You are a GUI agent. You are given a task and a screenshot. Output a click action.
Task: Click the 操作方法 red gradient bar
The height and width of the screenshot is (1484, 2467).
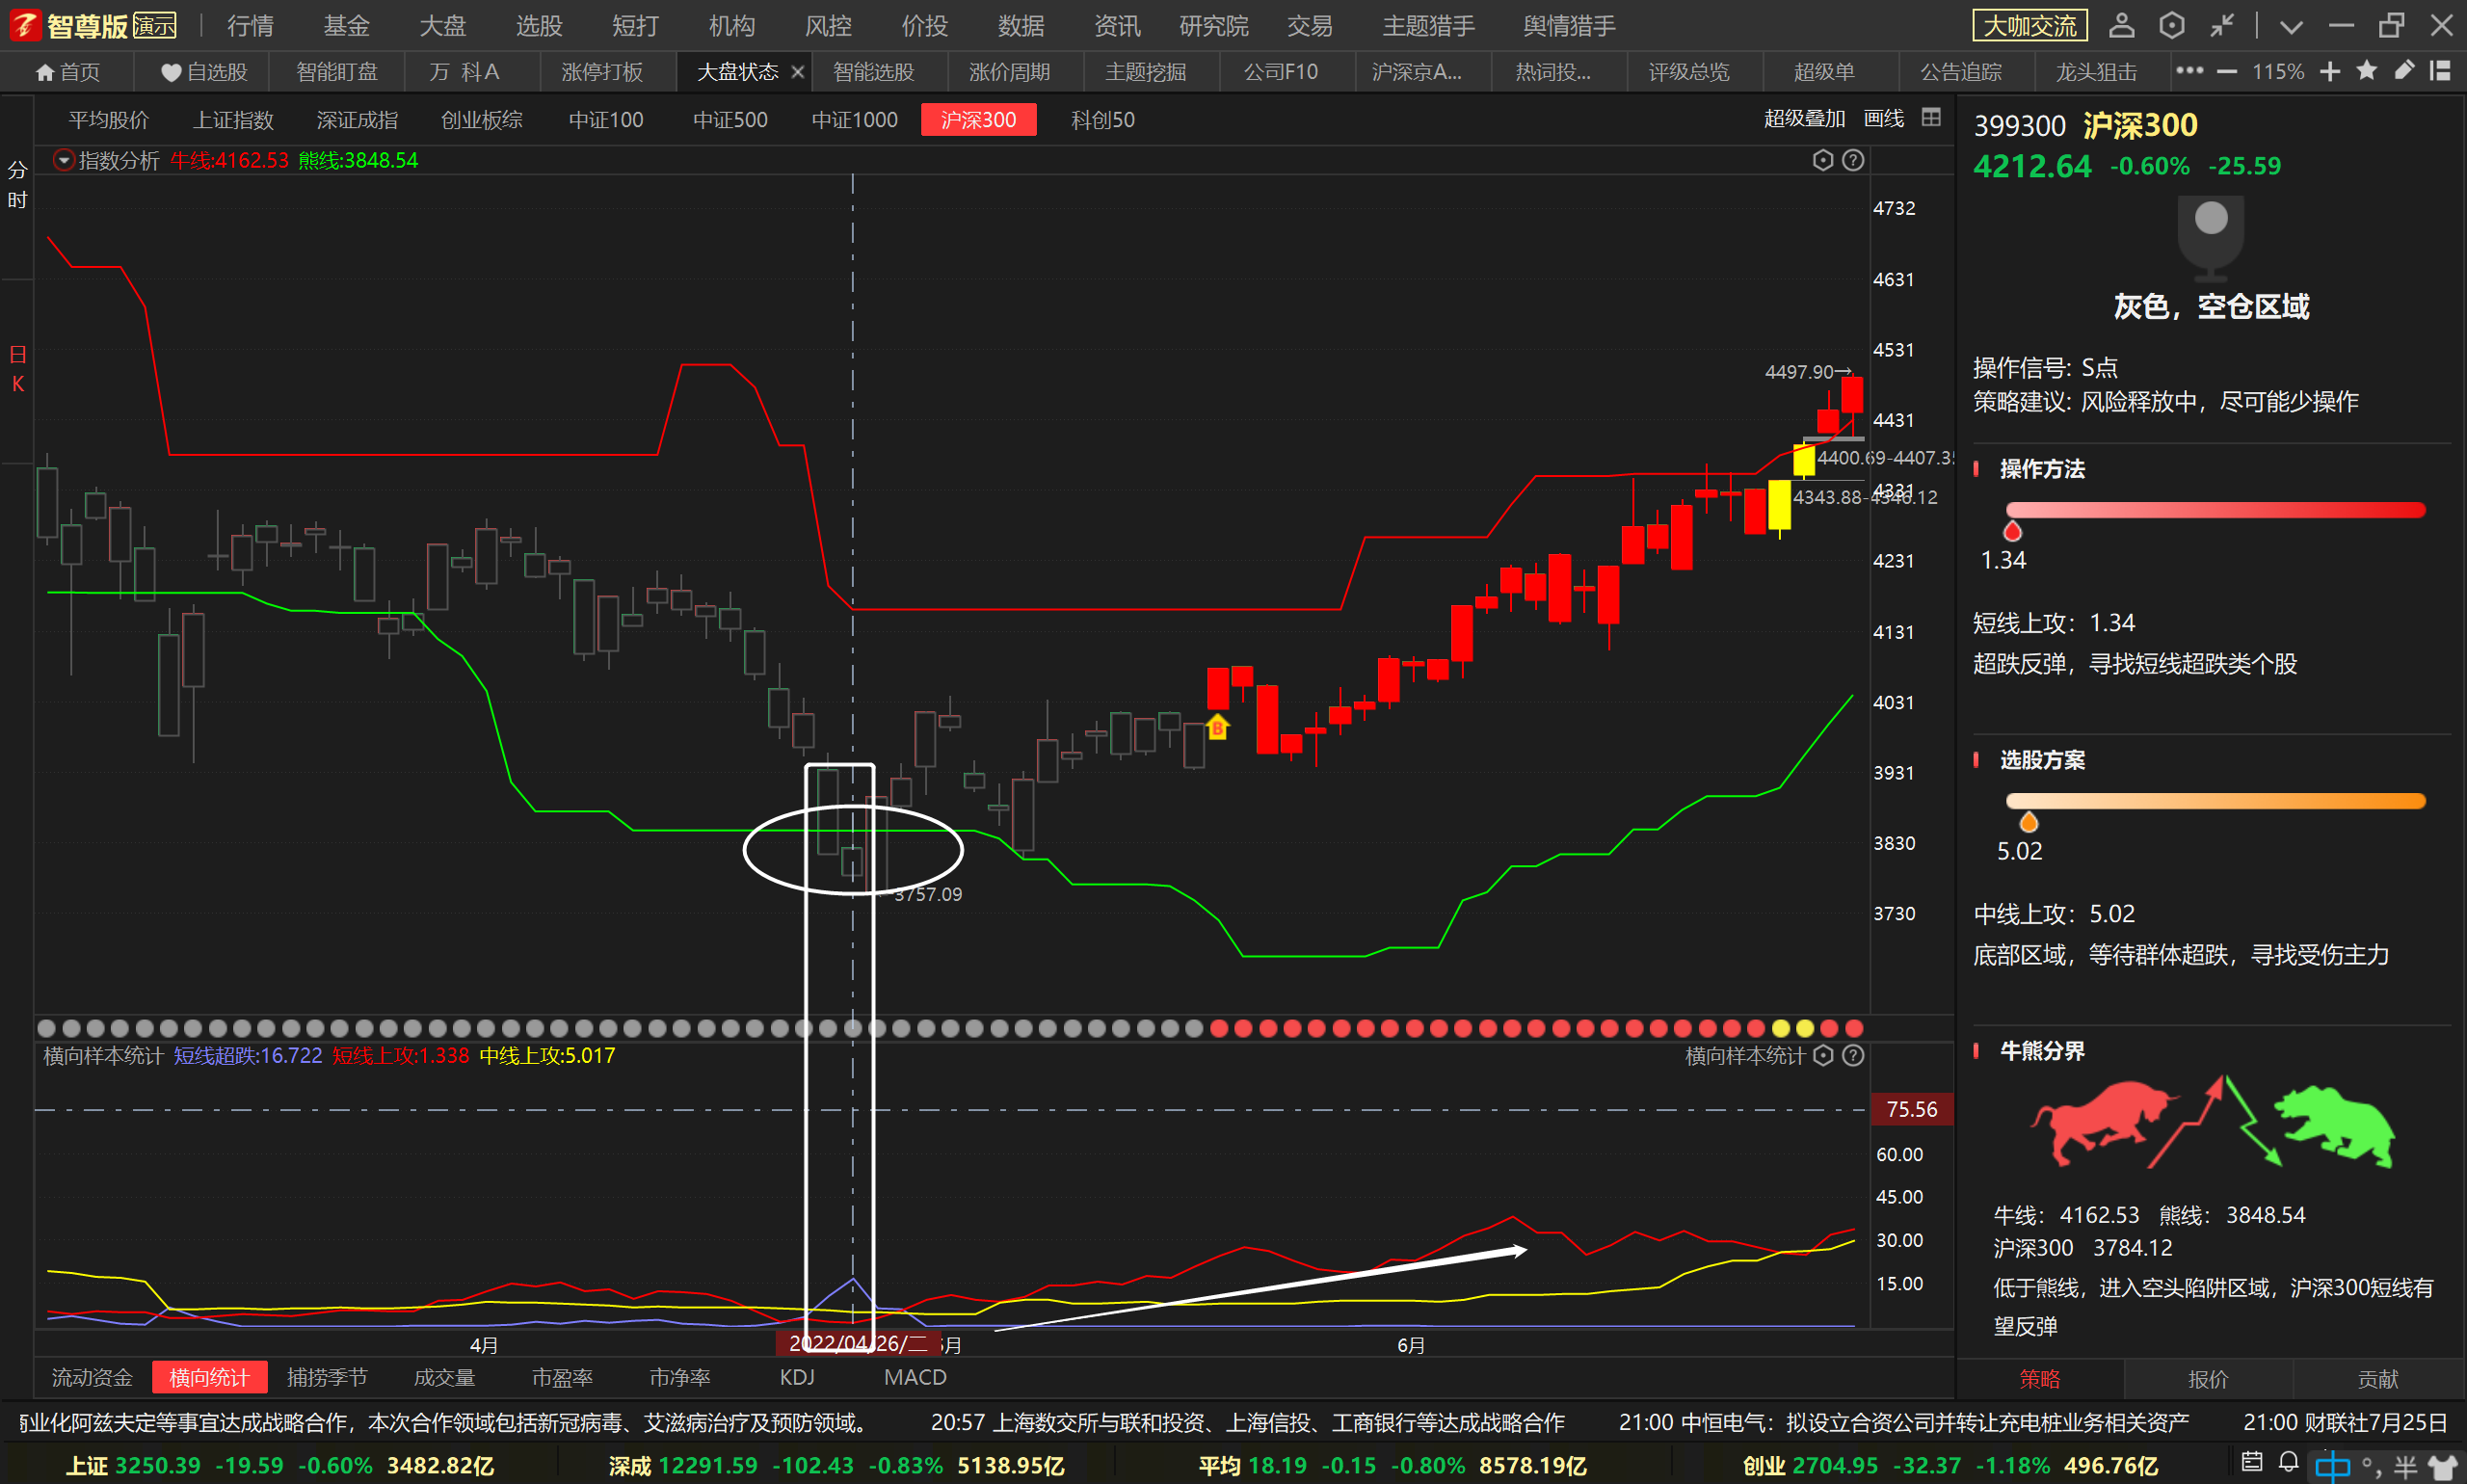click(x=2215, y=510)
